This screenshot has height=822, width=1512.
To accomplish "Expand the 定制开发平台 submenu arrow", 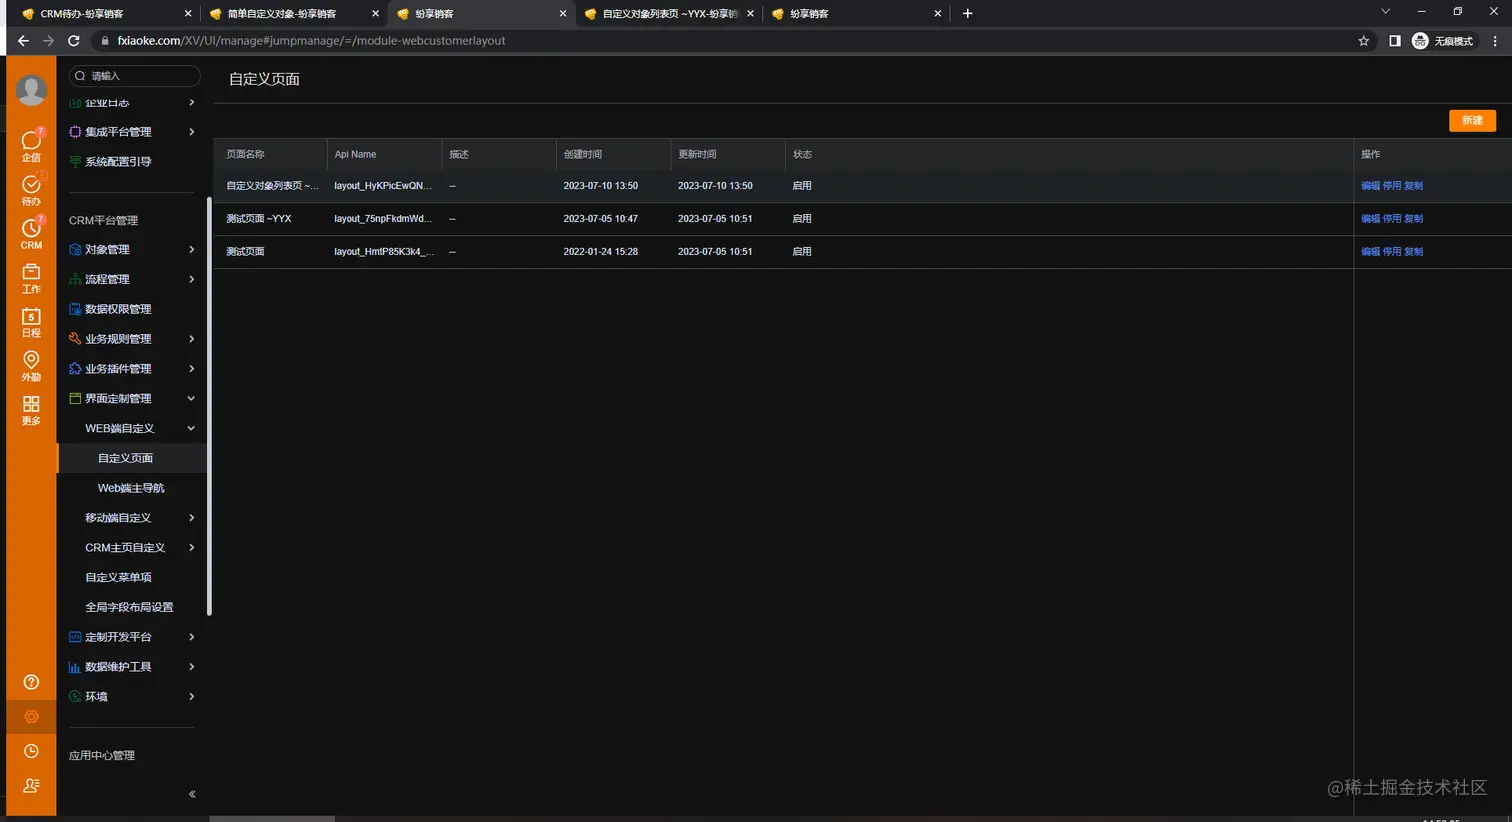I will tap(192, 637).
